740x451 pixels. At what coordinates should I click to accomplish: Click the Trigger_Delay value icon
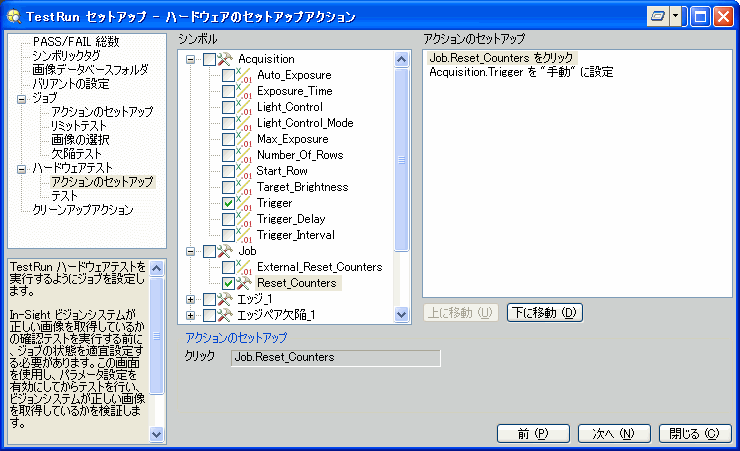coord(244,219)
